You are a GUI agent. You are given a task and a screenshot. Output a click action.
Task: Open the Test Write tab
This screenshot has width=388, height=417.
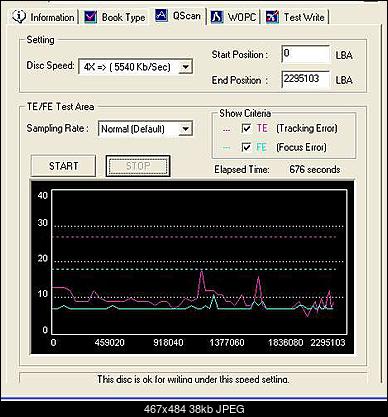304,17
